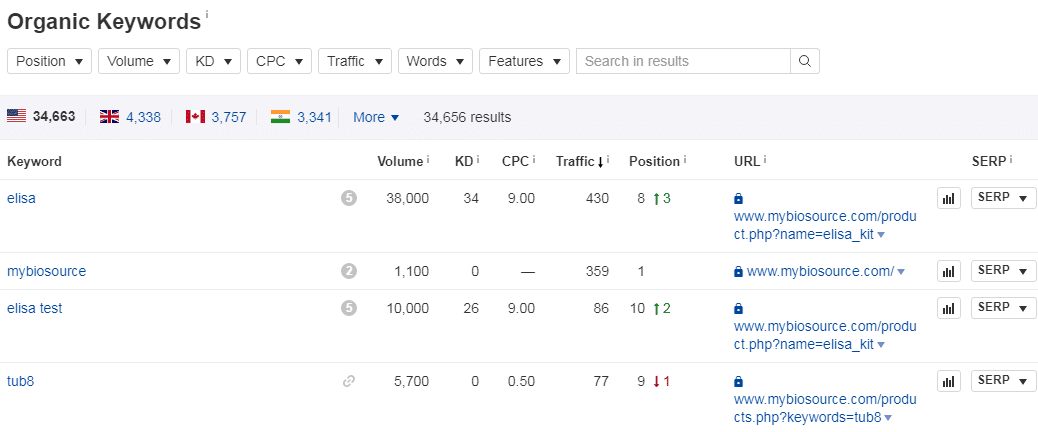Open chart icon for elisa keyword row
Image resolution: width=1038 pixels, height=432 pixels.
pyautogui.click(x=949, y=199)
